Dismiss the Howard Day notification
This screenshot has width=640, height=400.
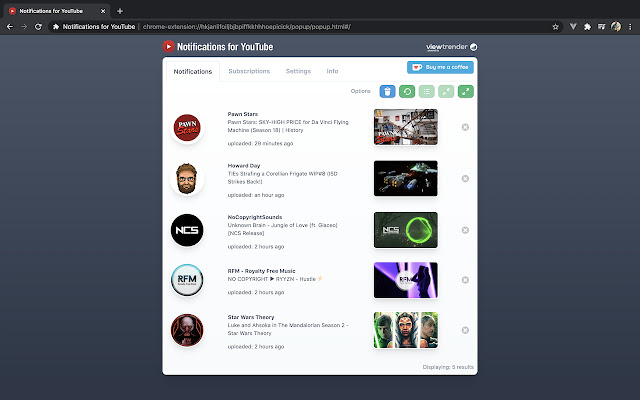pyautogui.click(x=465, y=178)
